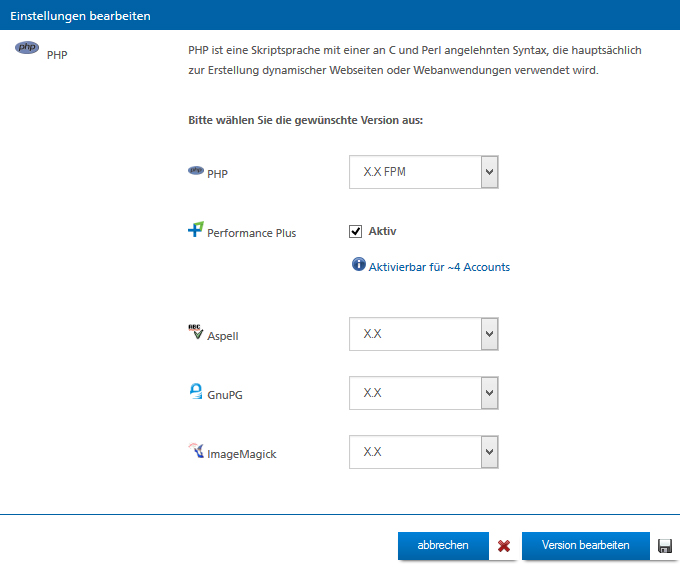Click the Aspell spellcheck ABC icon

pos(196,332)
